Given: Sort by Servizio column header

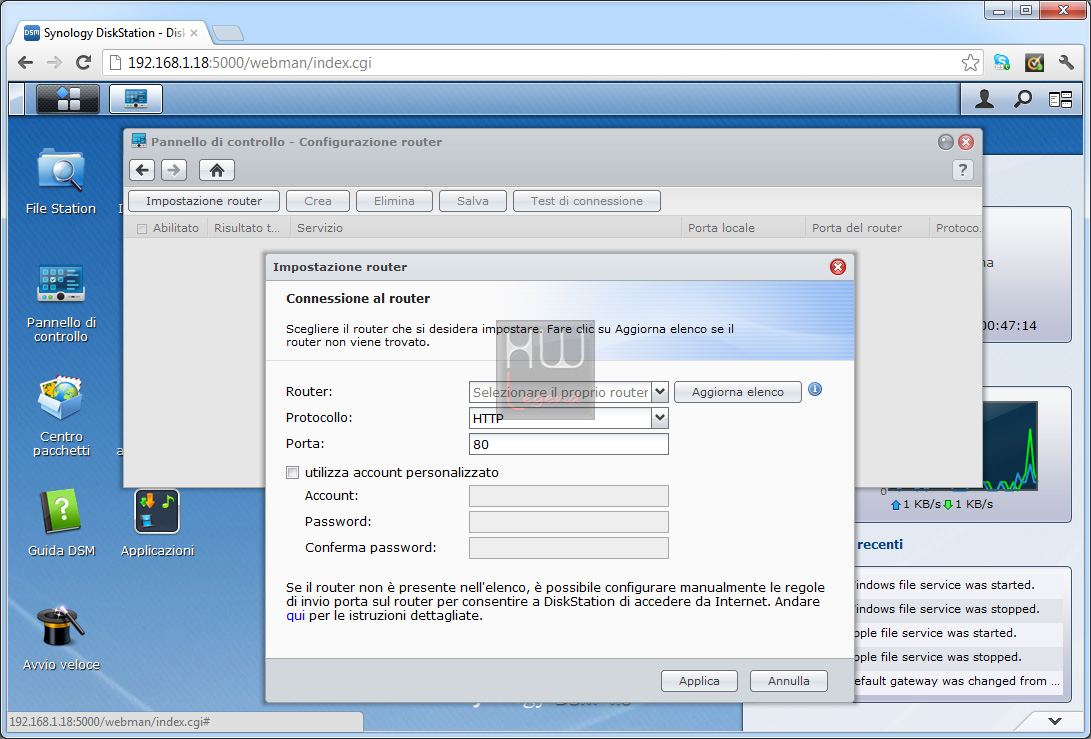Looking at the screenshot, I should [x=485, y=228].
